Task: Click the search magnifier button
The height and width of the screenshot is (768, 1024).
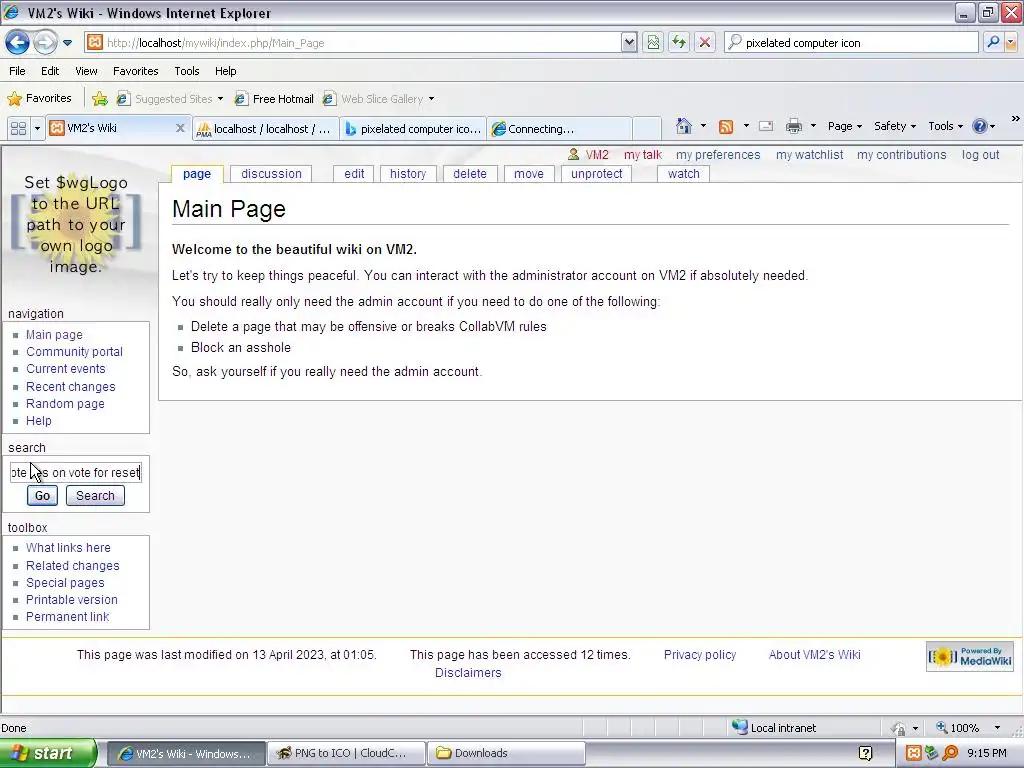Action: (993, 43)
